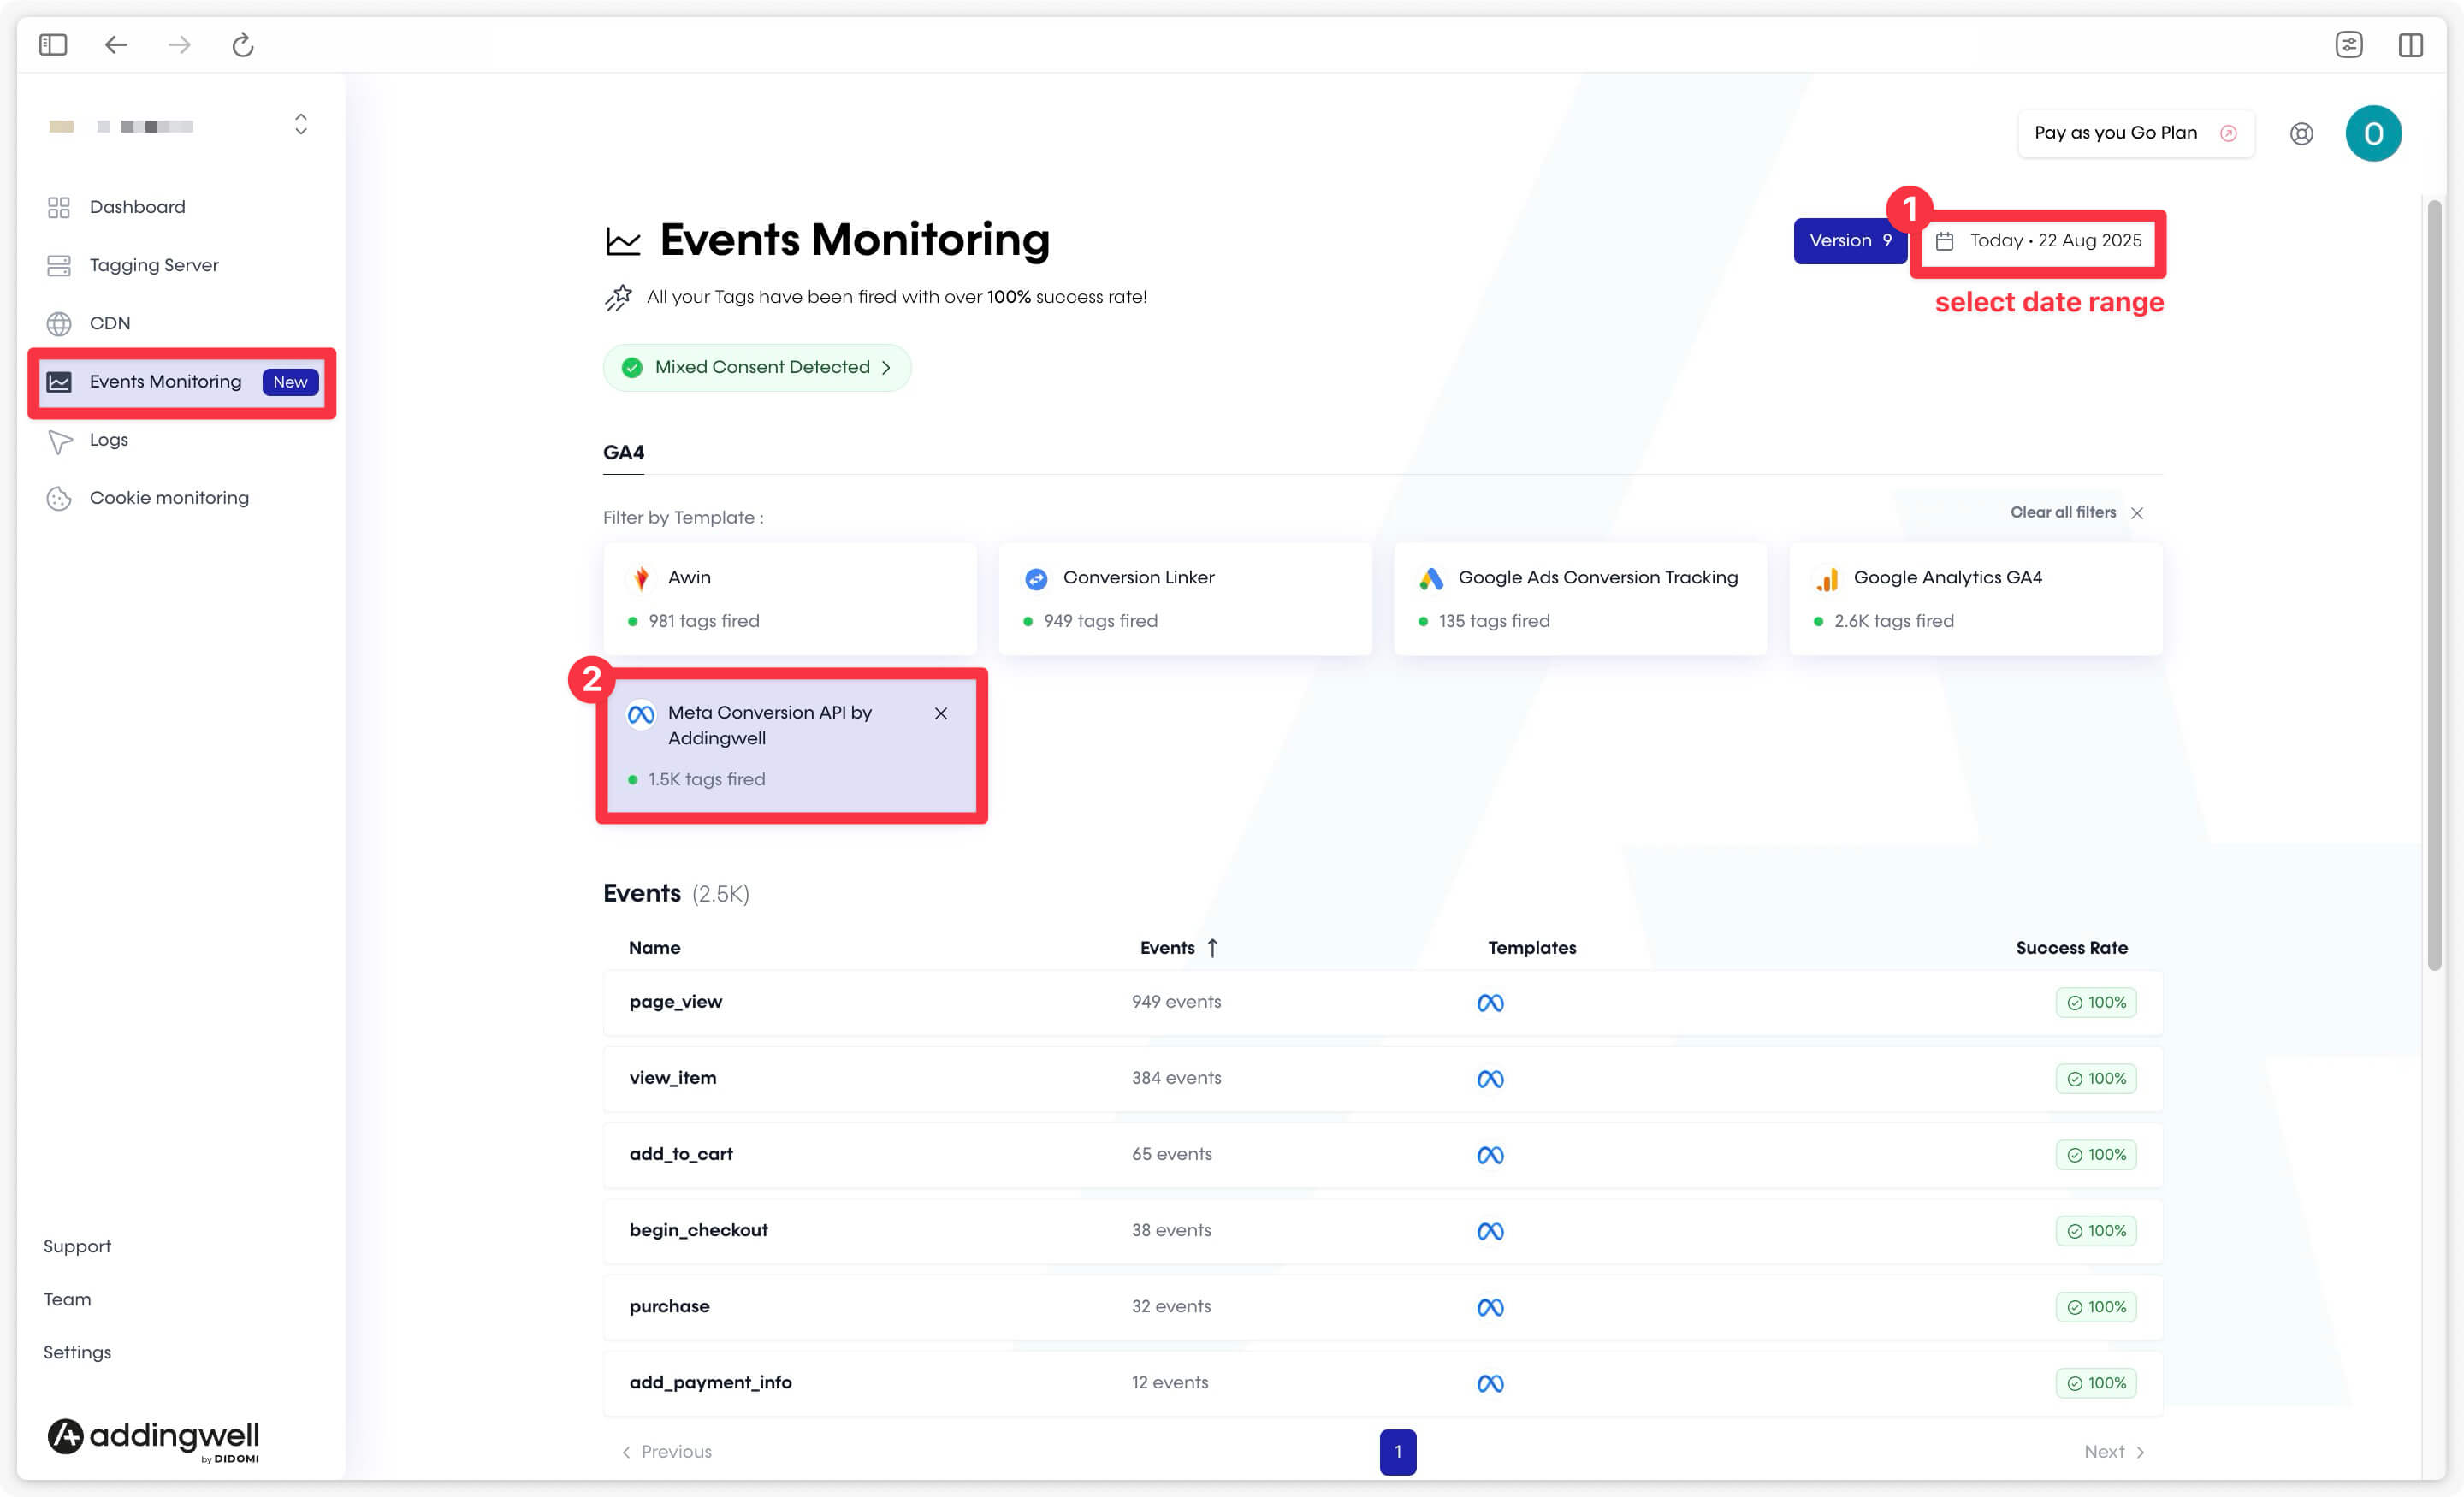Click the Google Analytics bars icon

(x=1827, y=578)
